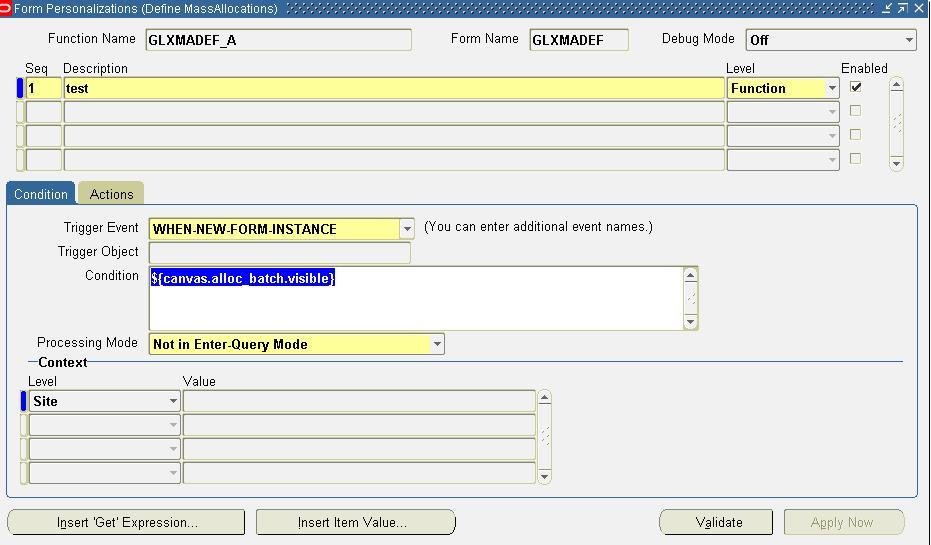Tick the Enabled checkbox in fourth row
Image resolution: width=931 pixels, height=545 pixels.
[x=856, y=159]
